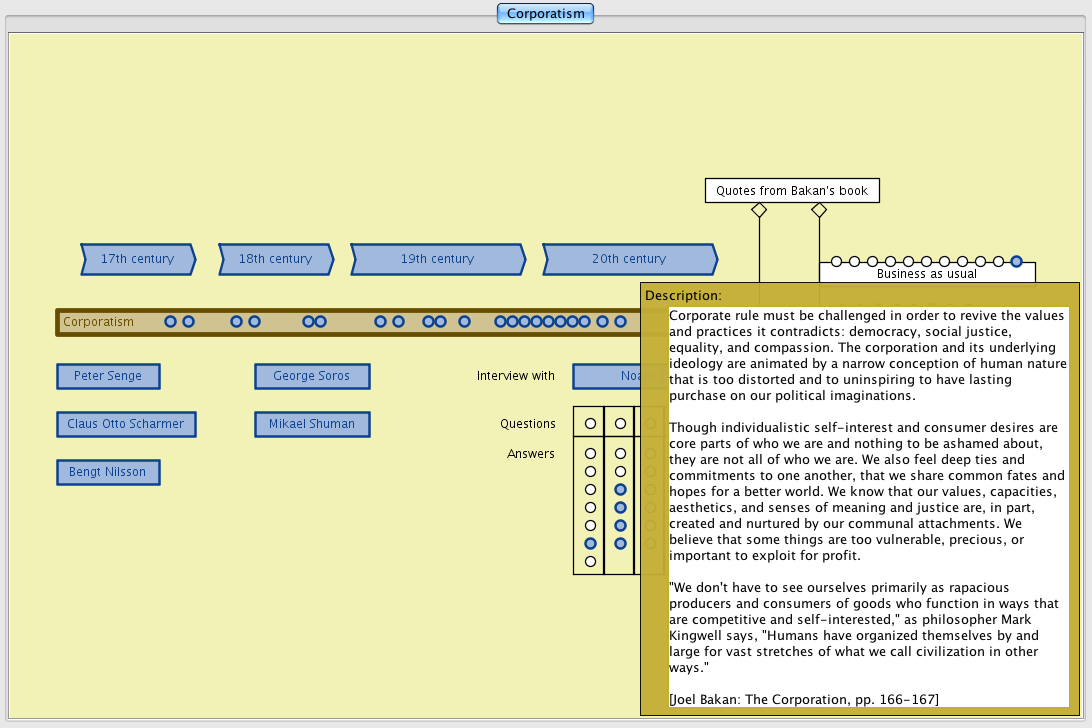Viewport: 1092px width, 728px height.
Task: Select the 19th century arrow box
Action: click(x=437, y=259)
